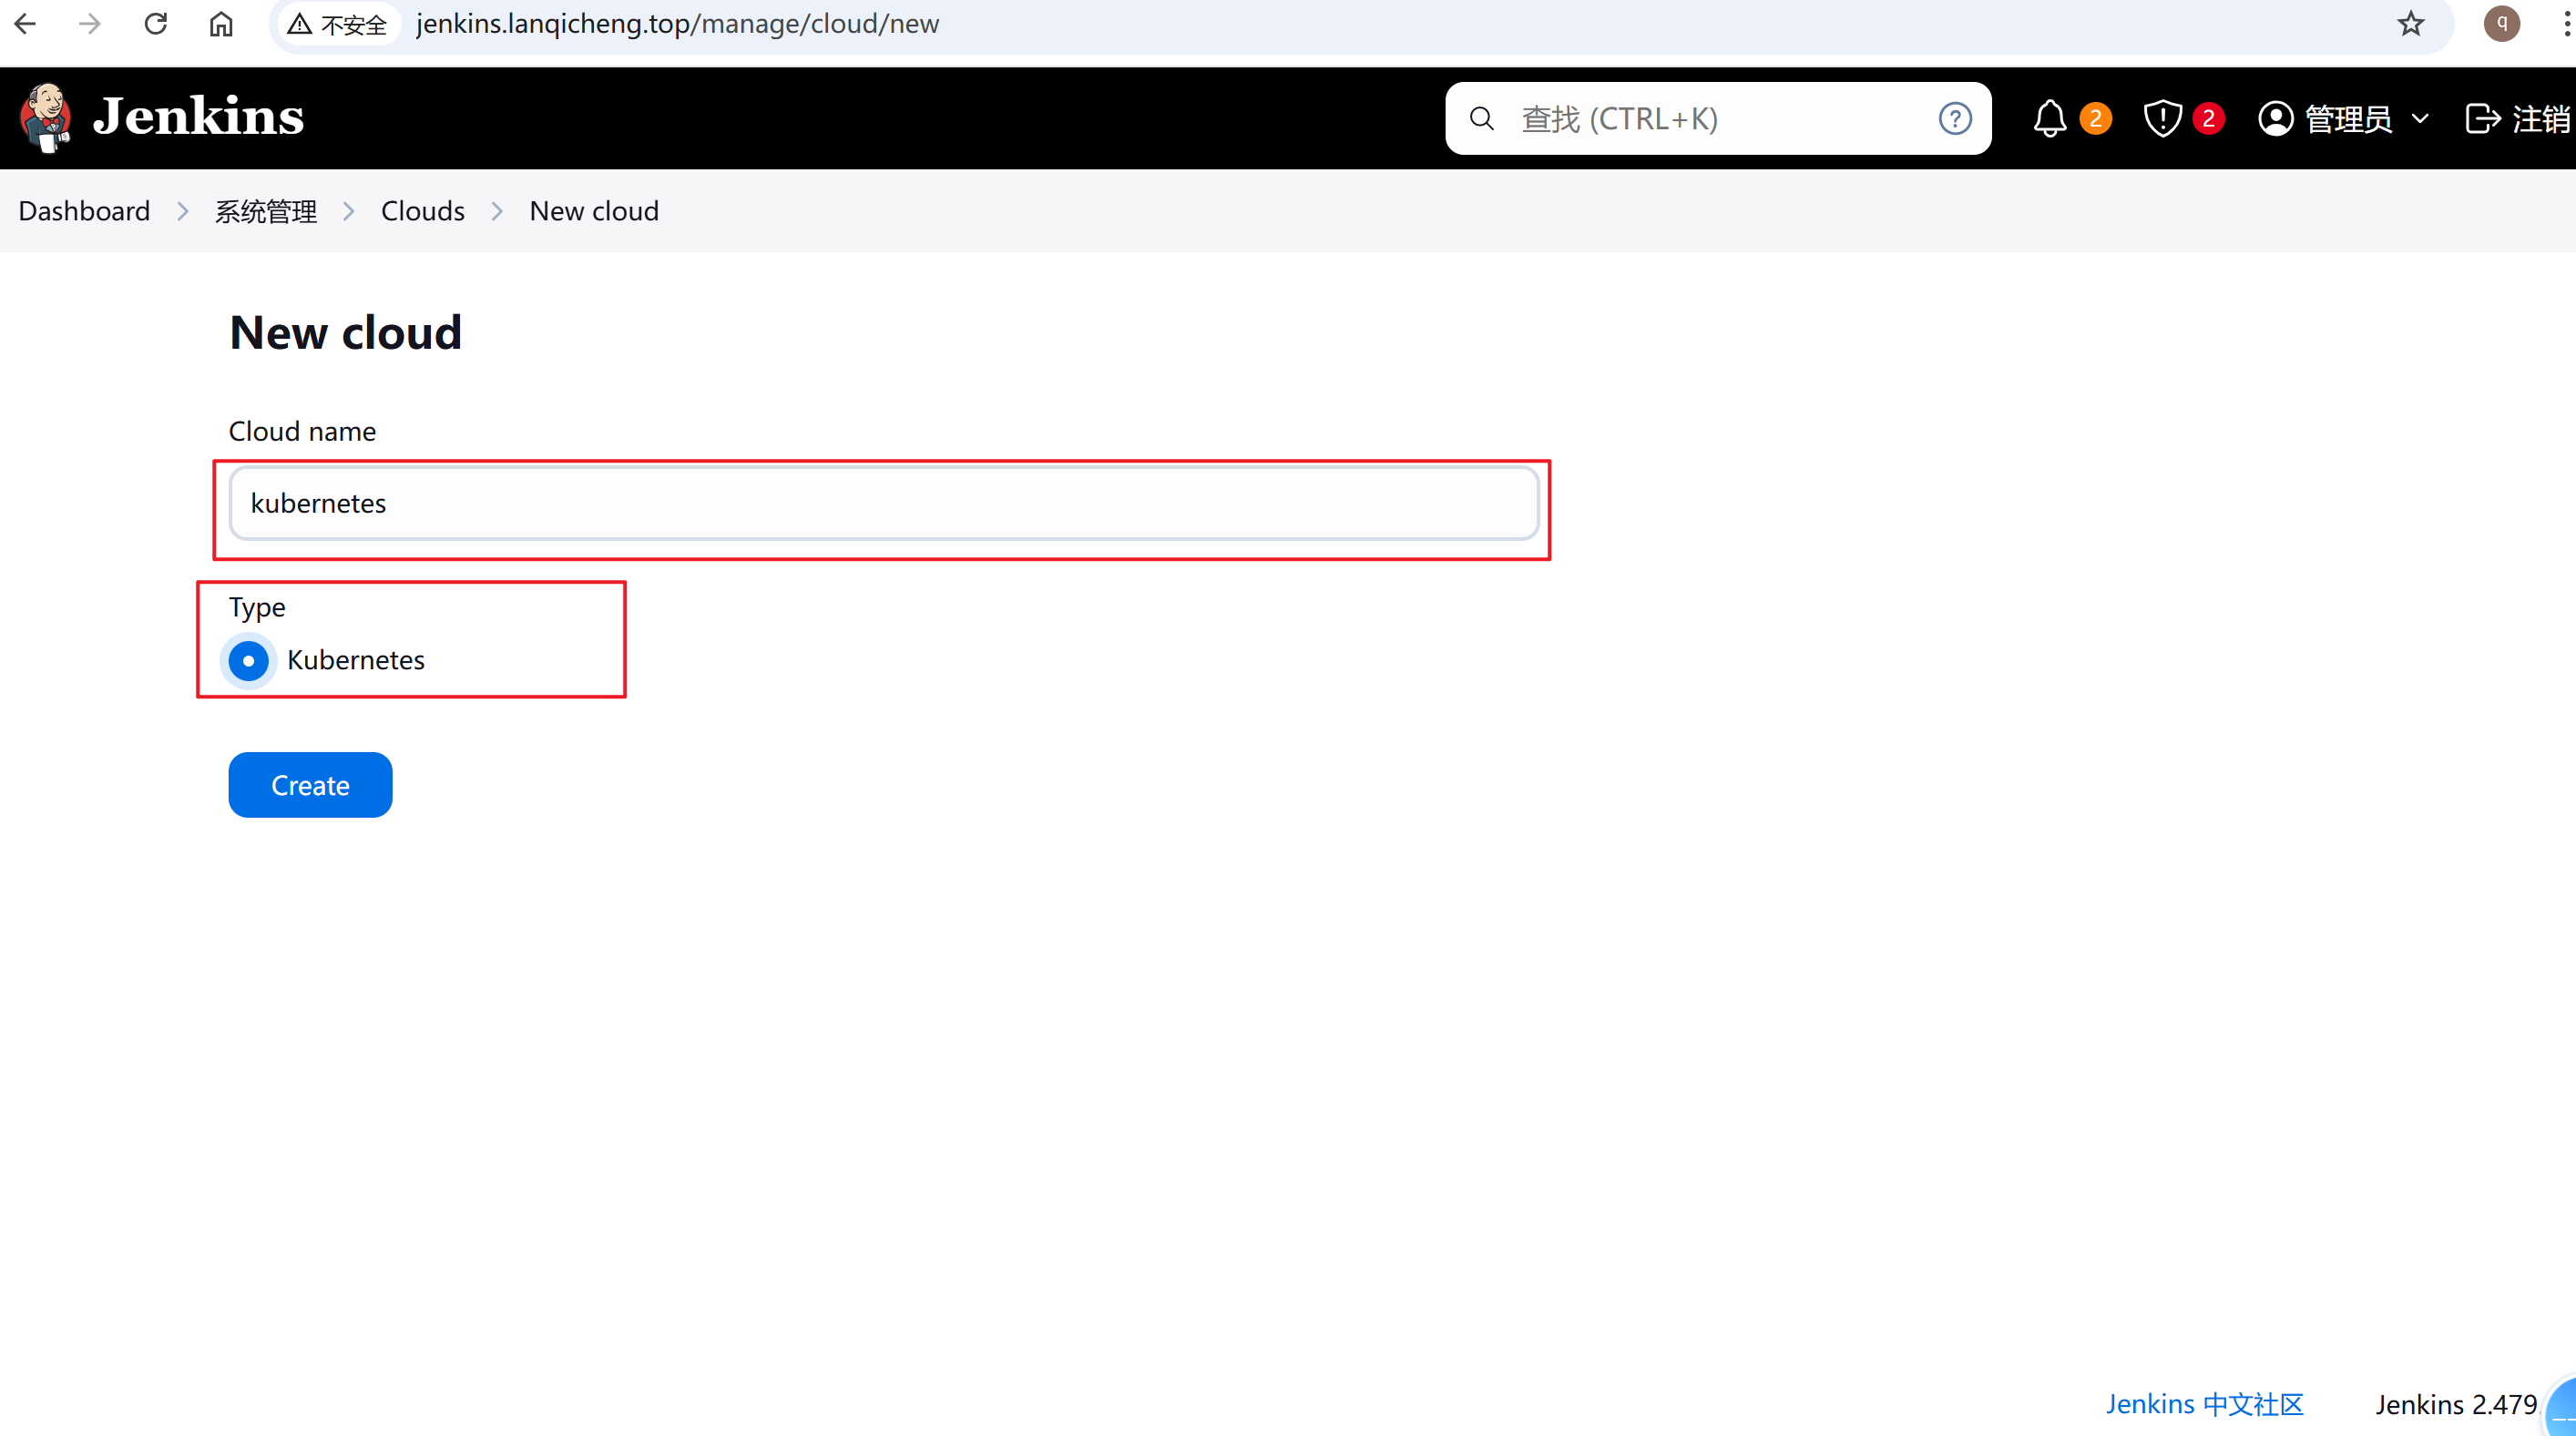The width and height of the screenshot is (2576, 1436).
Task: Click the browser address bar URL
Action: point(677,24)
